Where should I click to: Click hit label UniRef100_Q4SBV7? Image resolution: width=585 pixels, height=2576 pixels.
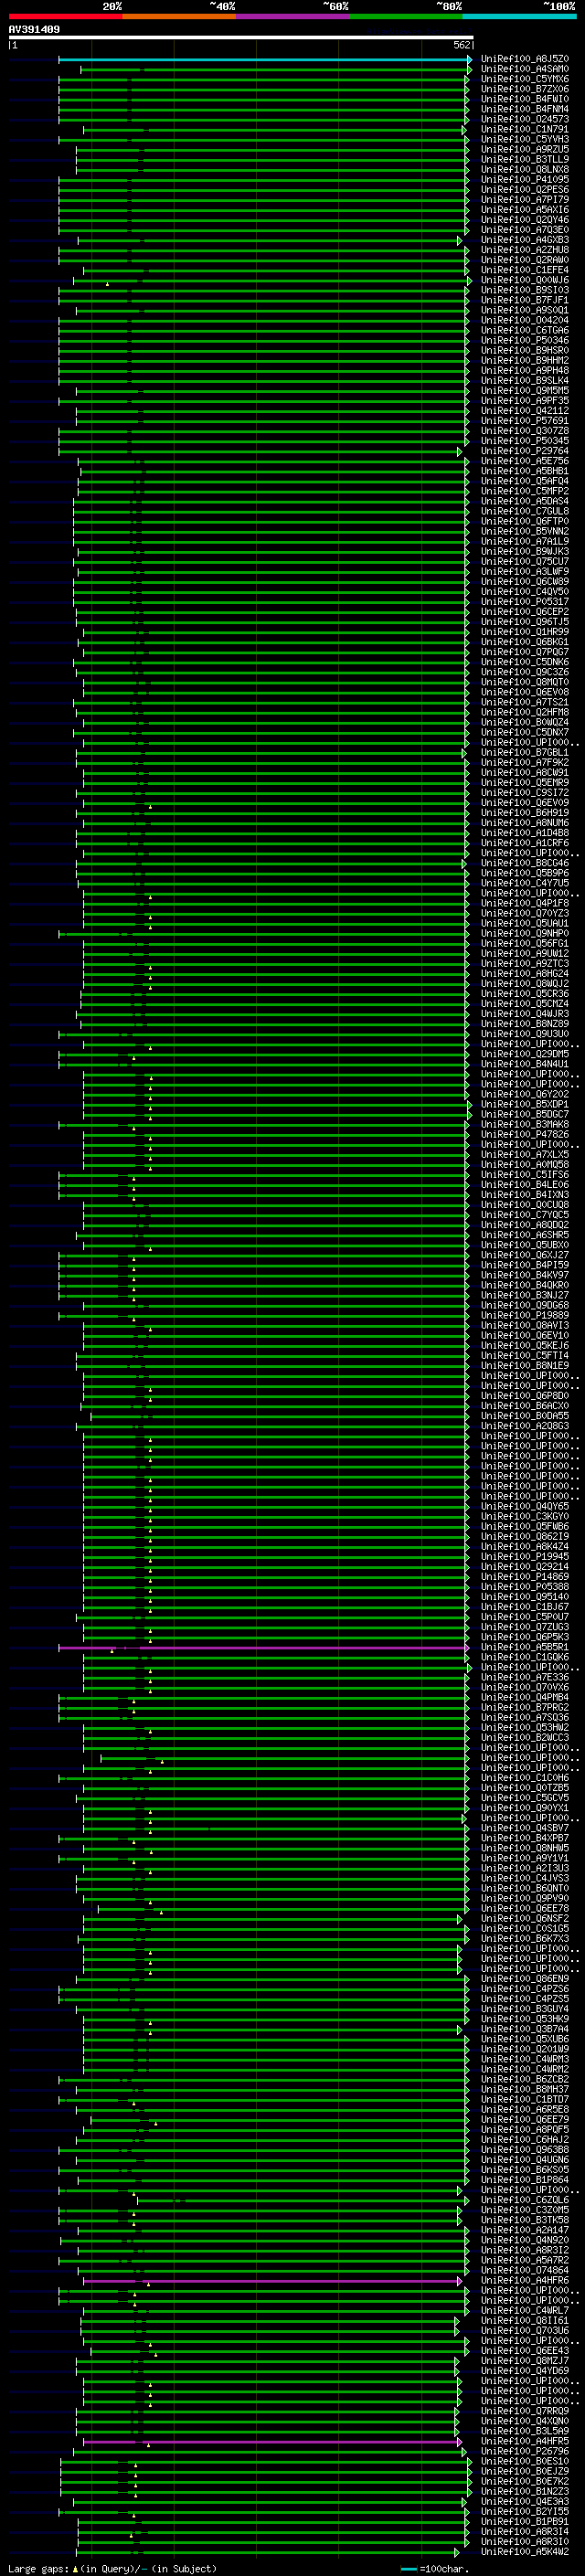point(525,1828)
